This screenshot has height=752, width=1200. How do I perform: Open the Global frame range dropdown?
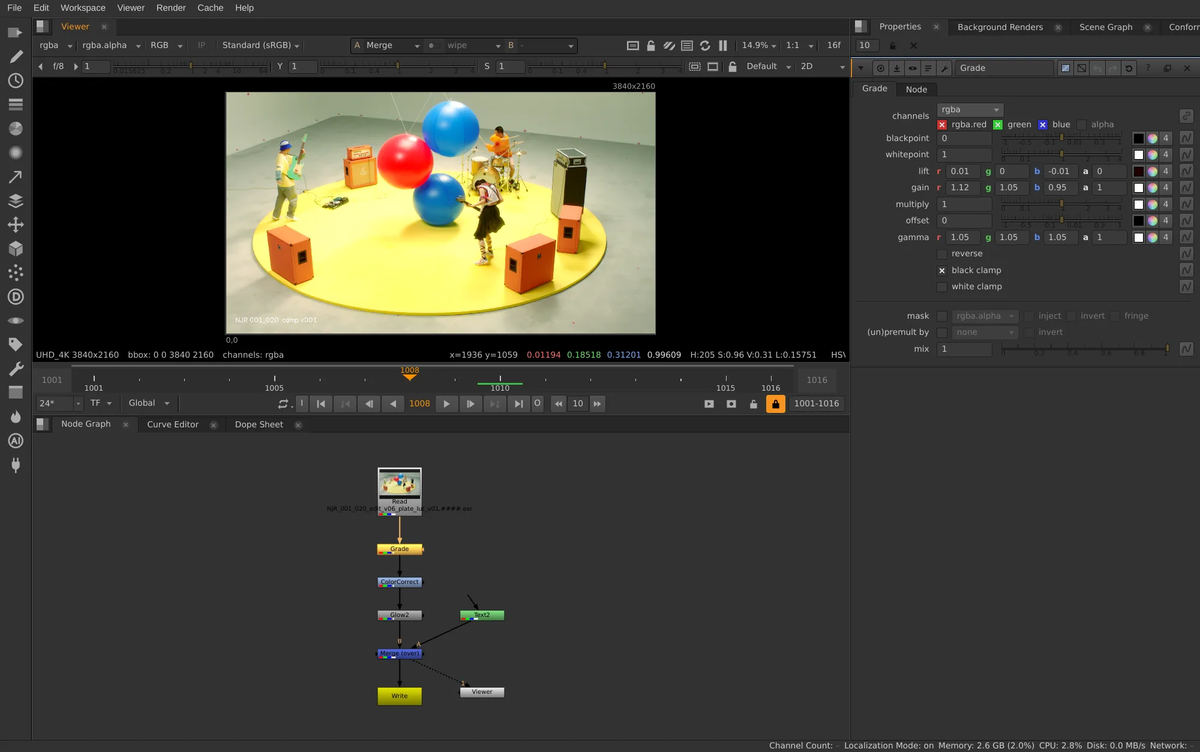[149, 403]
